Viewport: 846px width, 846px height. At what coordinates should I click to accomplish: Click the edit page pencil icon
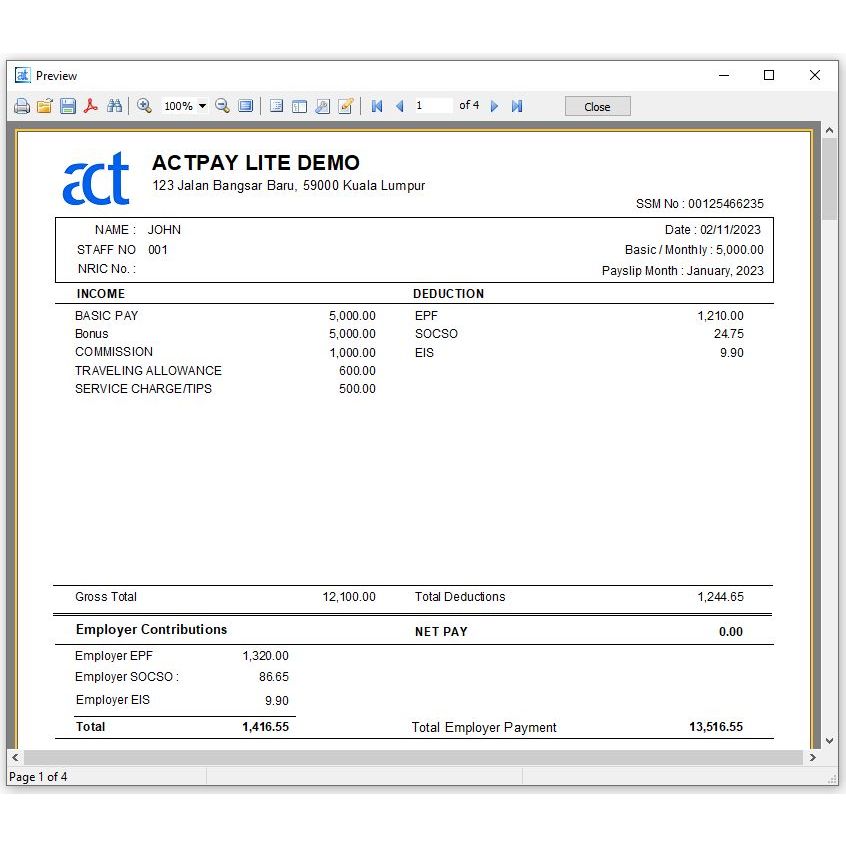point(346,106)
